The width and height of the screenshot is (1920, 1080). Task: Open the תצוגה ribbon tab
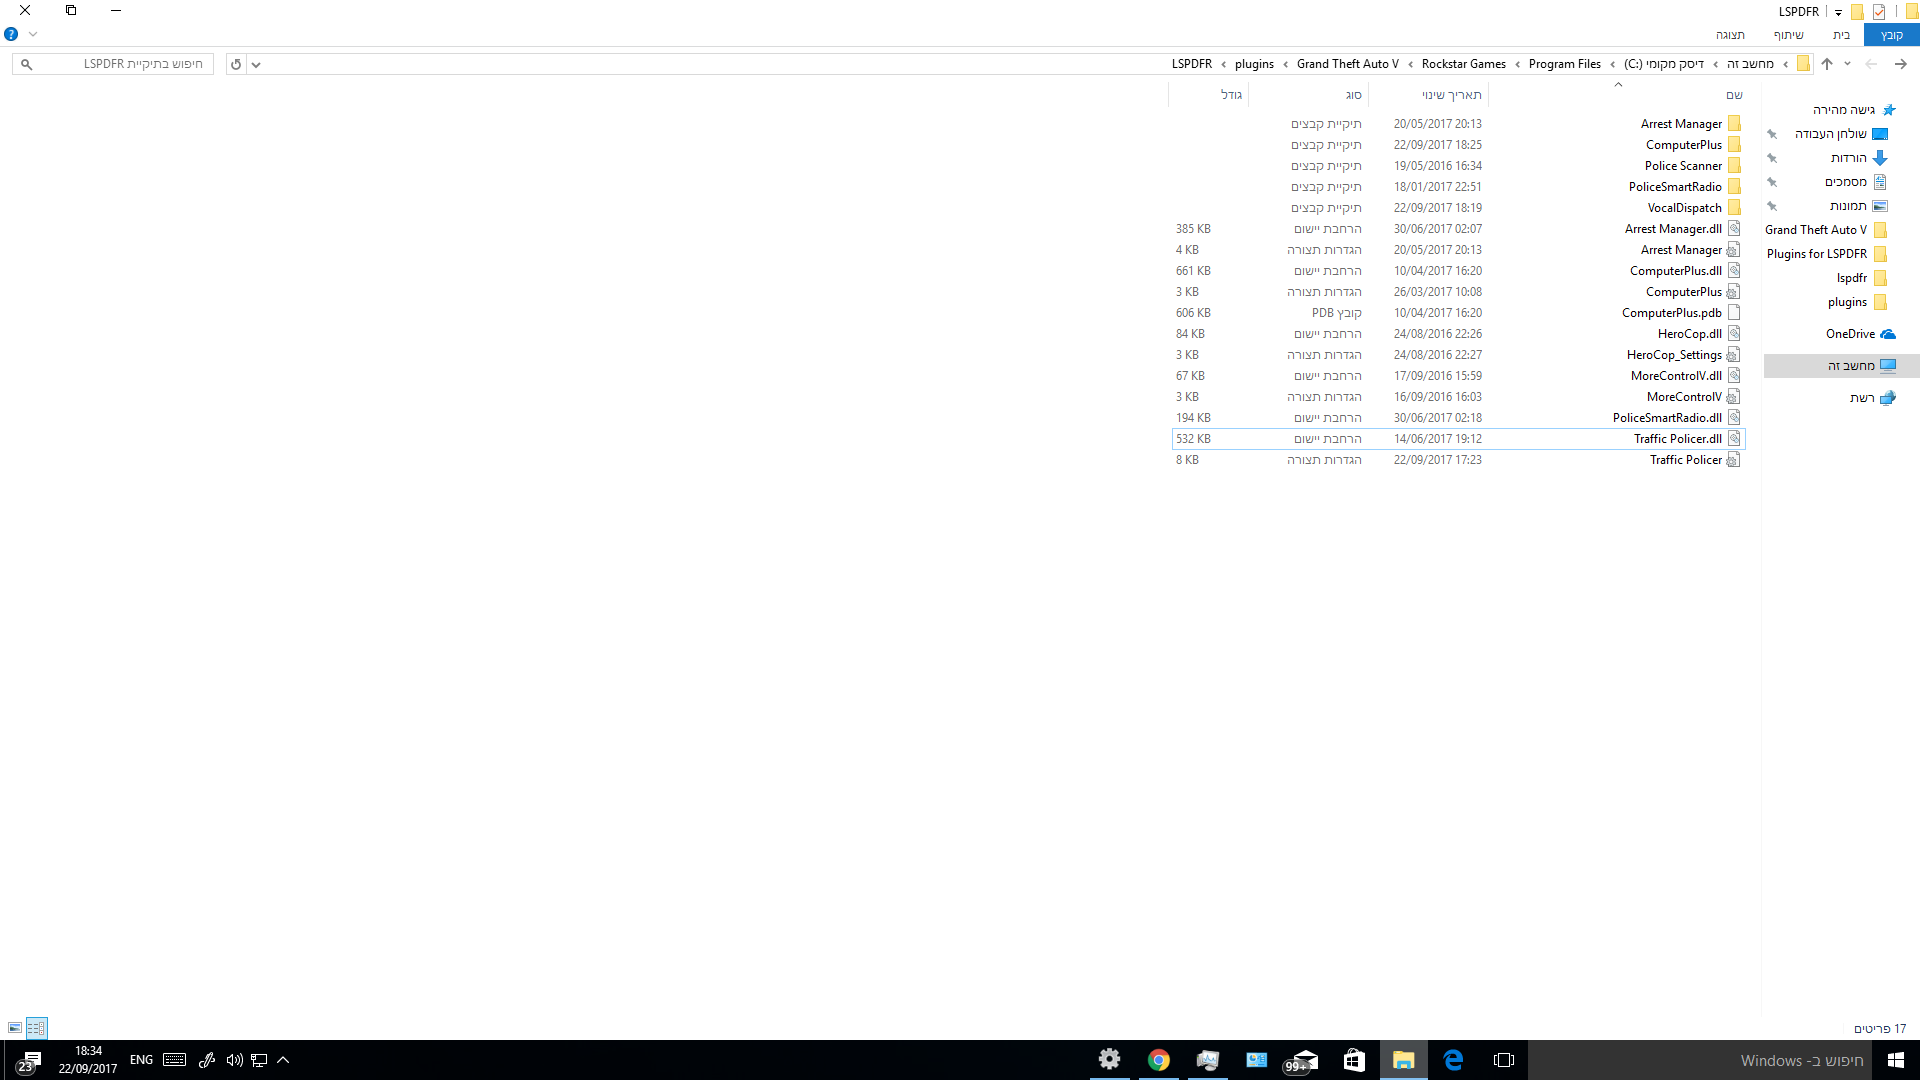[1729, 35]
